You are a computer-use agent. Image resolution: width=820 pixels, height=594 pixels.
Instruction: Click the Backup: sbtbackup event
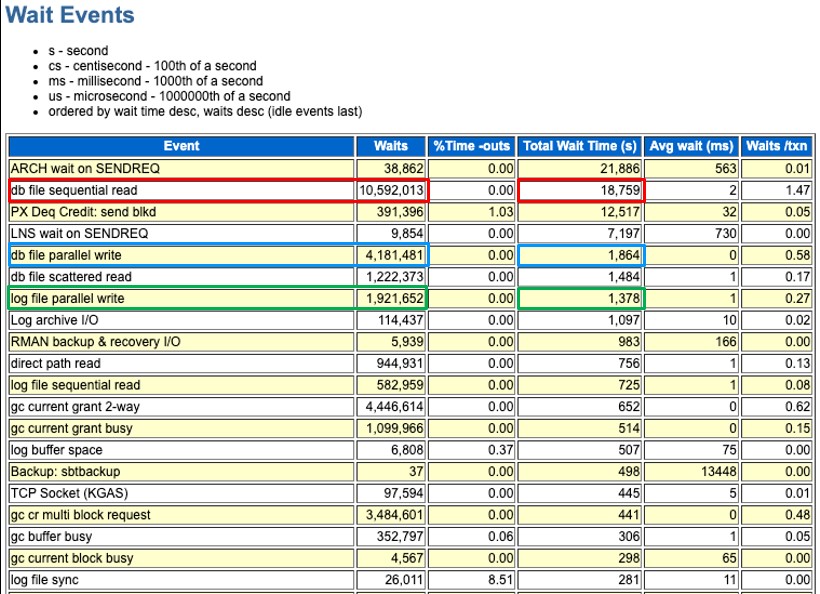[x=65, y=471]
